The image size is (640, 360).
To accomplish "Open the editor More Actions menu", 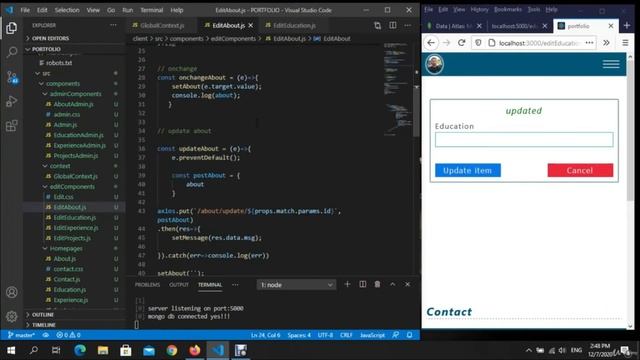I will 407,25.
